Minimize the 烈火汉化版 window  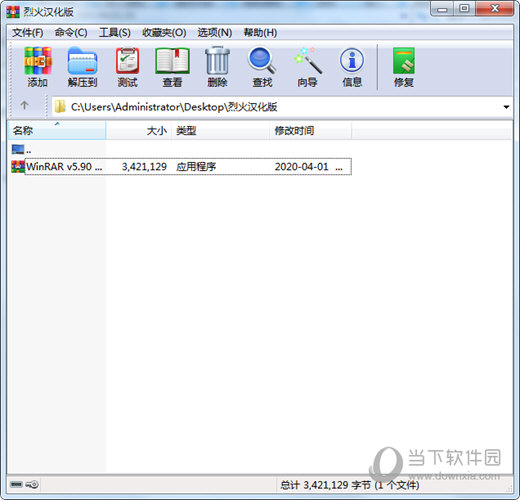(x=442, y=9)
